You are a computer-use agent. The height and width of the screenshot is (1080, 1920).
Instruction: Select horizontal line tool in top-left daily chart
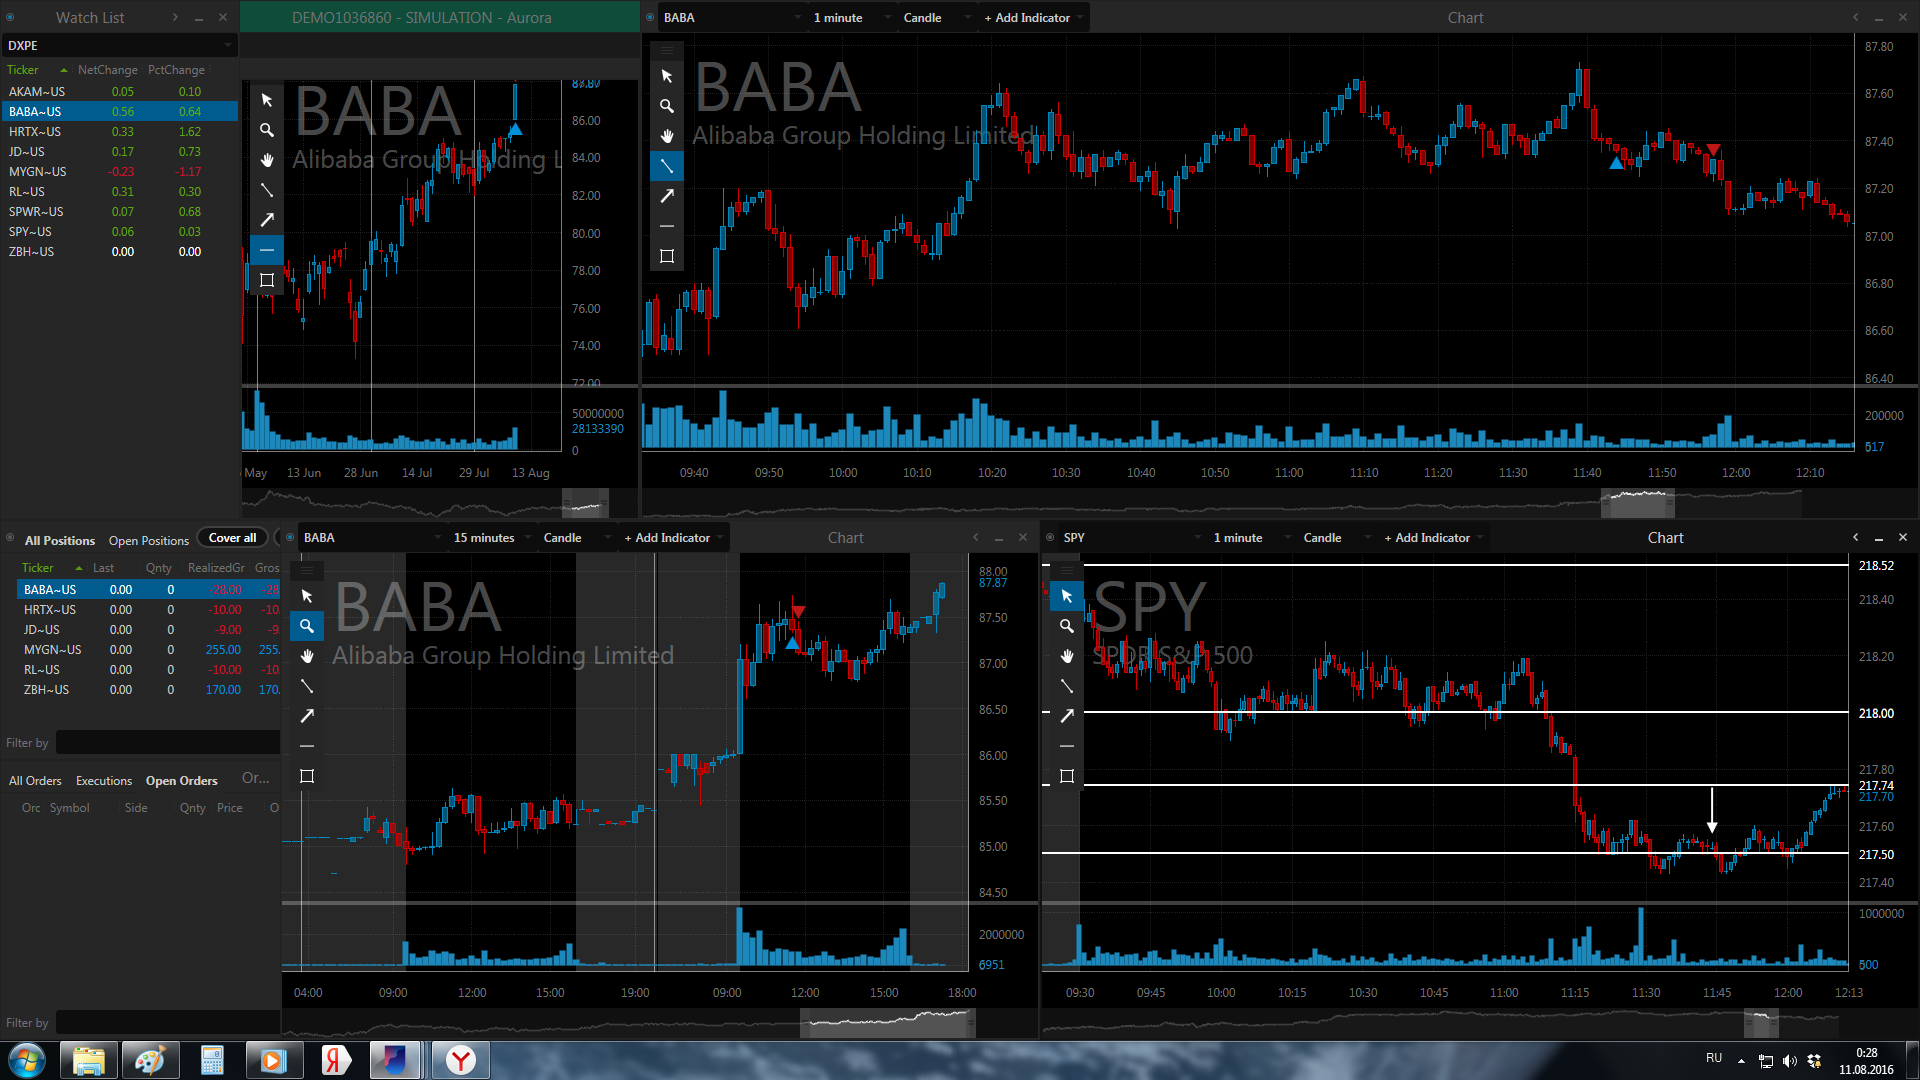pyautogui.click(x=267, y=250)
